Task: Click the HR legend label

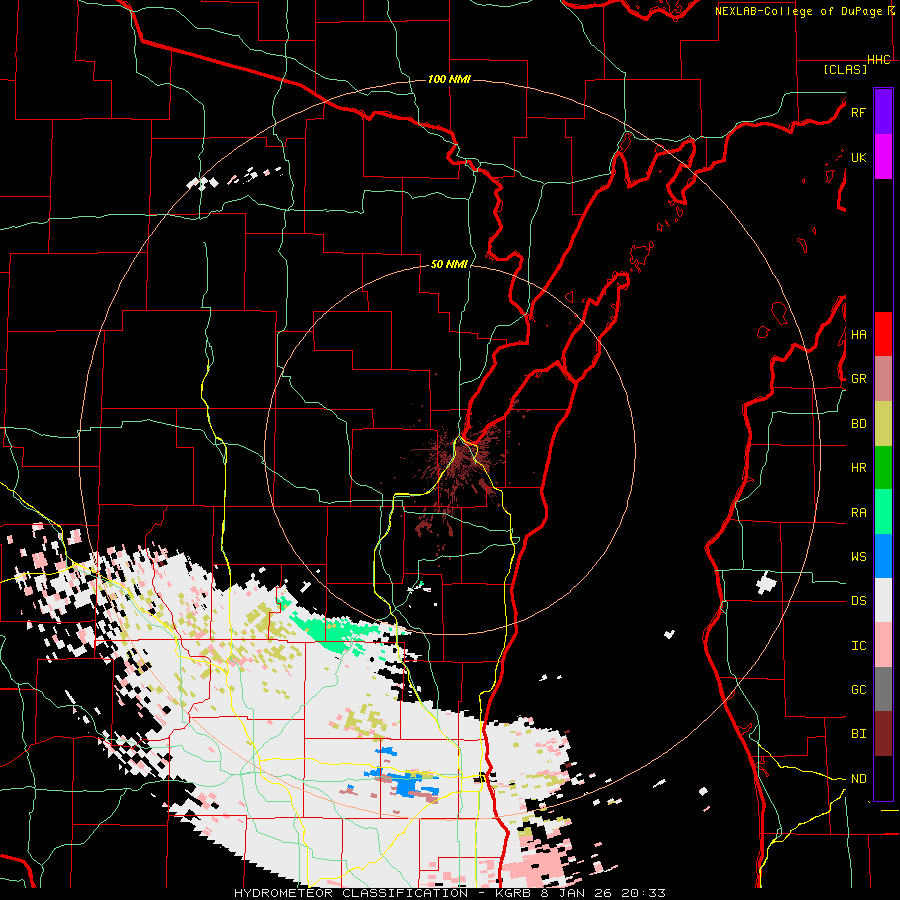Action: (x=858, y=468)
